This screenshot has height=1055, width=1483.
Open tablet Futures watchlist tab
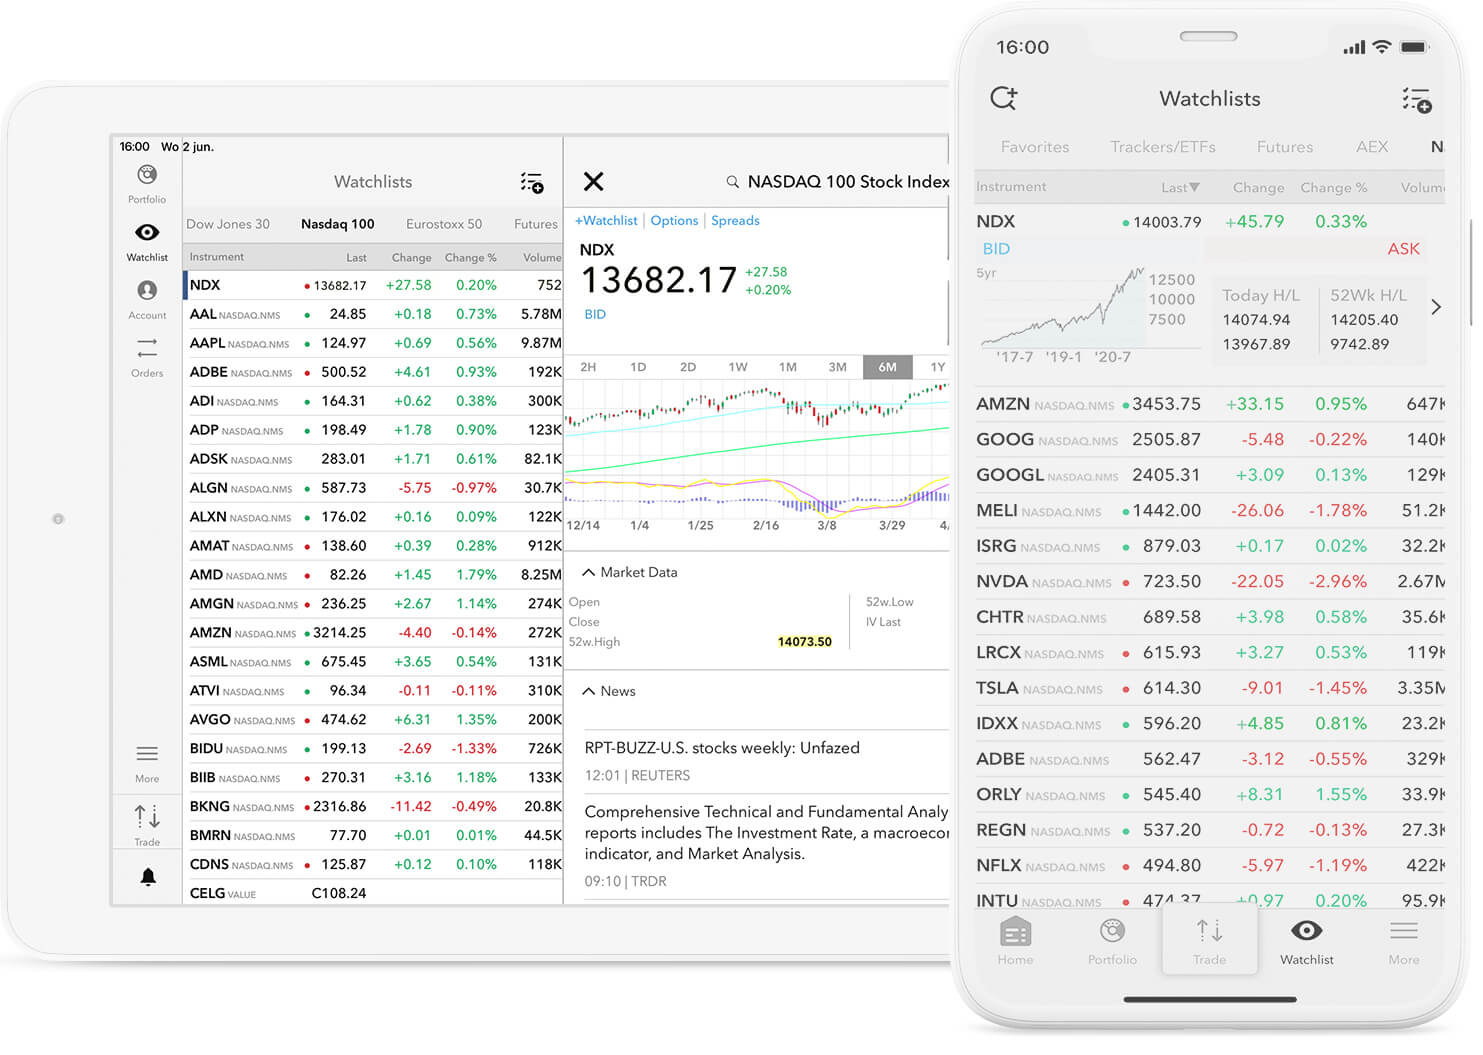pos(536,224)
